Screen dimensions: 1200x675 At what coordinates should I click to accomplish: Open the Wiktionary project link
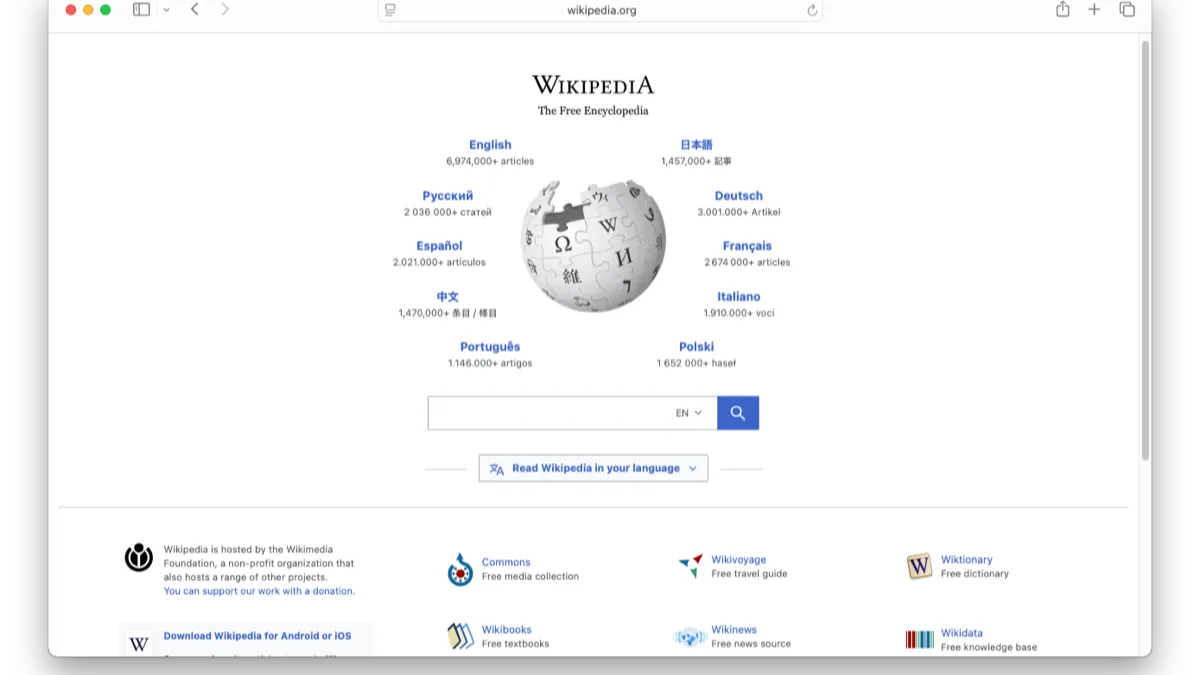(x=967, y=560)
